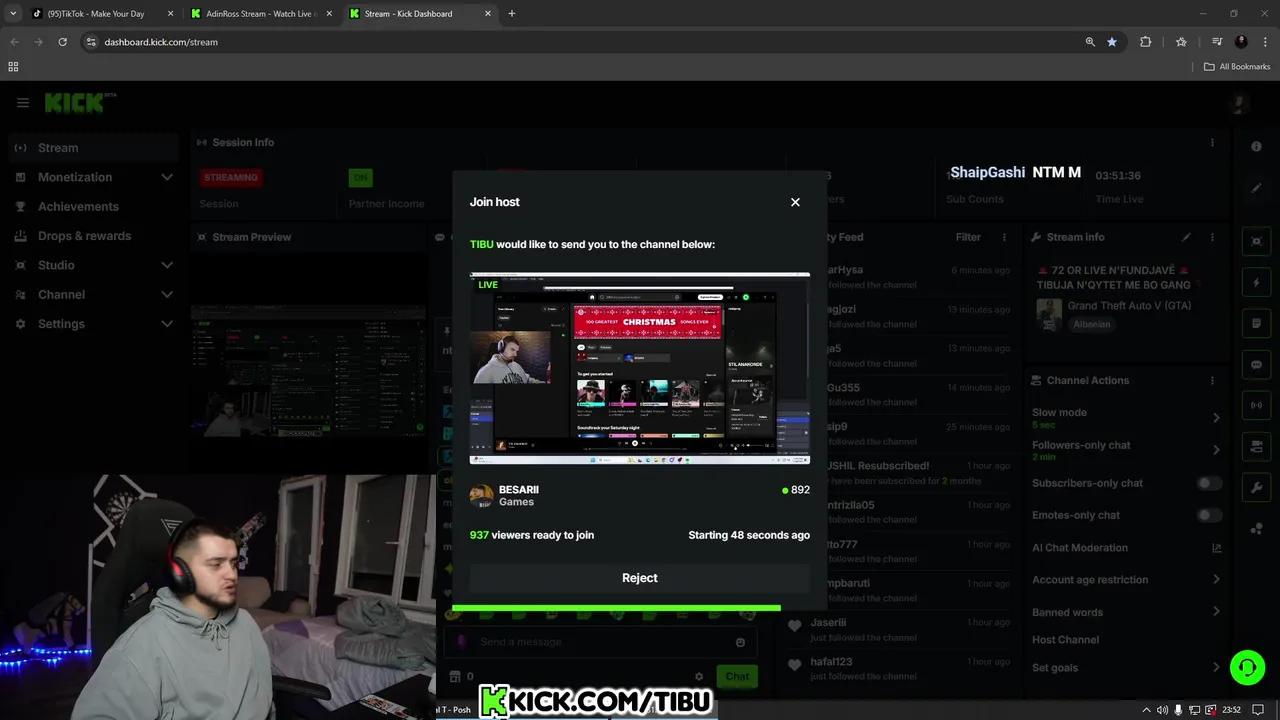Open the chat bubble panel icon on right rail
The height and width of the screenshot is (720, 1280).
pos(1256,364)
